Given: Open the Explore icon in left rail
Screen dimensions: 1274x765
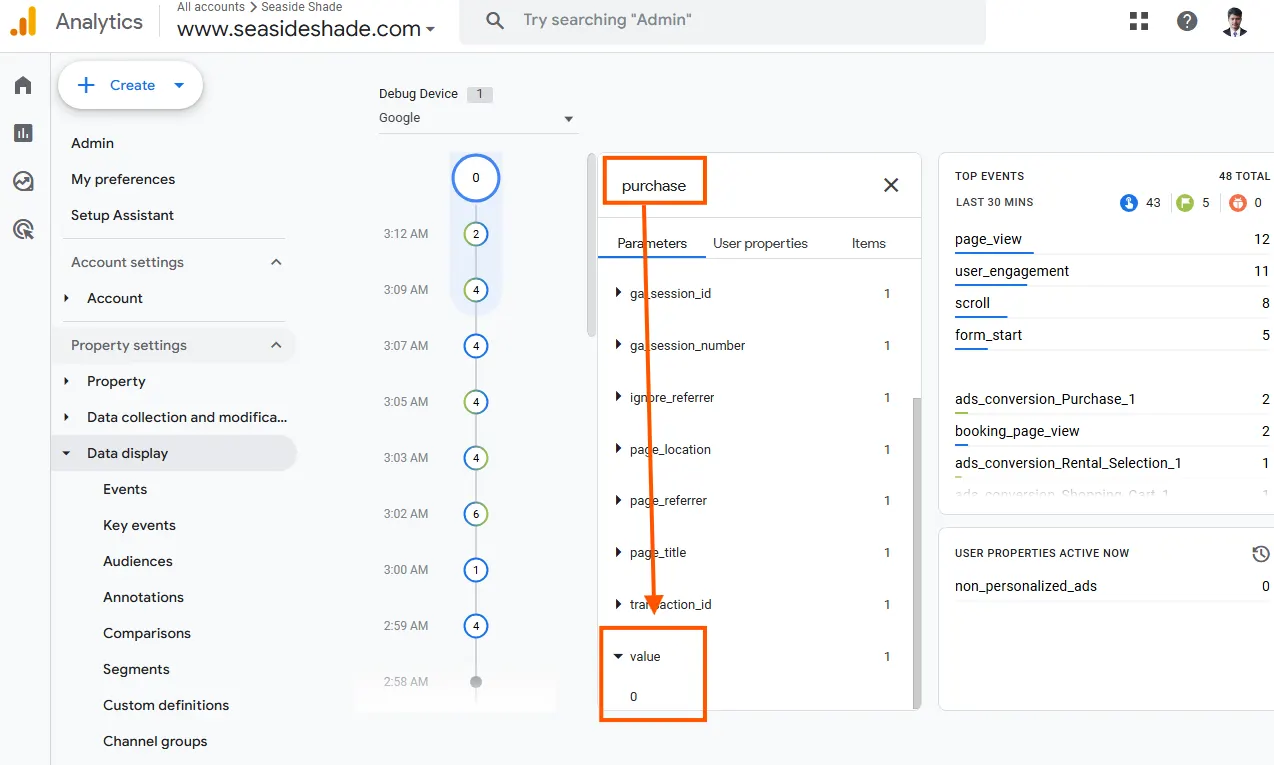Looking at the screenshot, I should click(23, 181).
